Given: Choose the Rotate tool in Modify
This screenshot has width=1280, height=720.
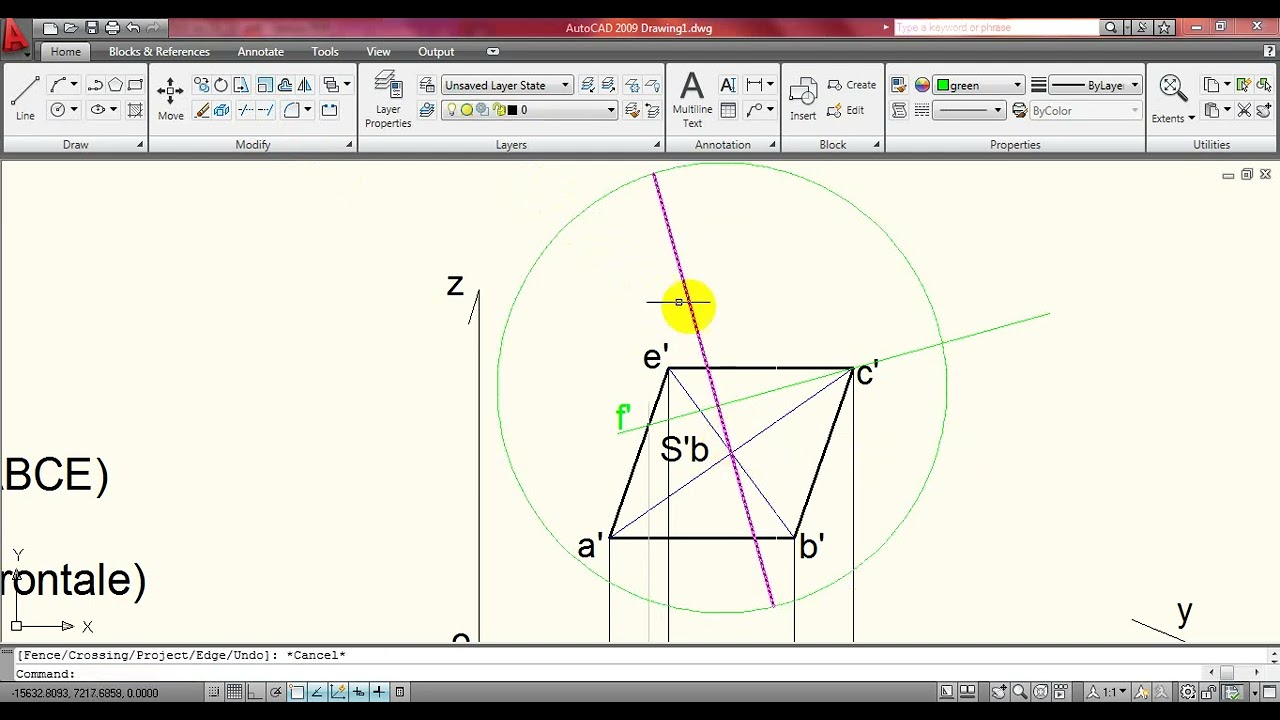Looking at the screenshot, I should tap(220, 85).
